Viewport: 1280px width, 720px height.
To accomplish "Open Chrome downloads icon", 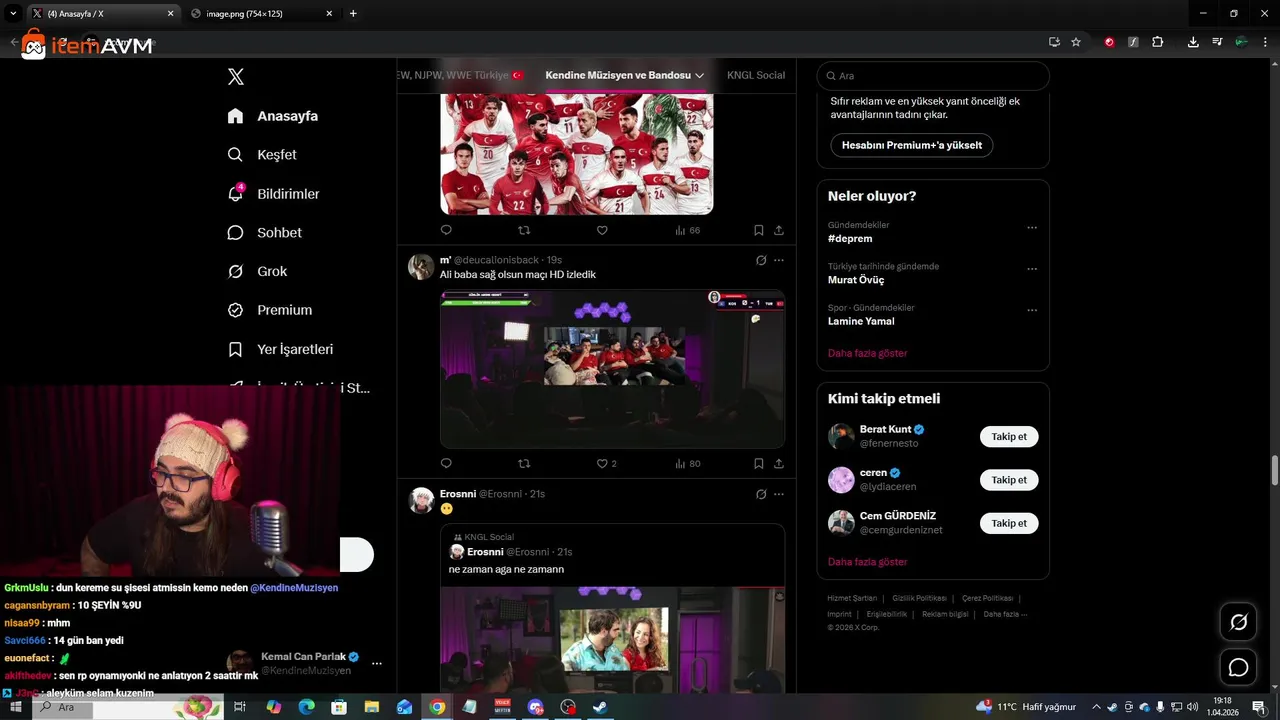I will pos(1193,42).
